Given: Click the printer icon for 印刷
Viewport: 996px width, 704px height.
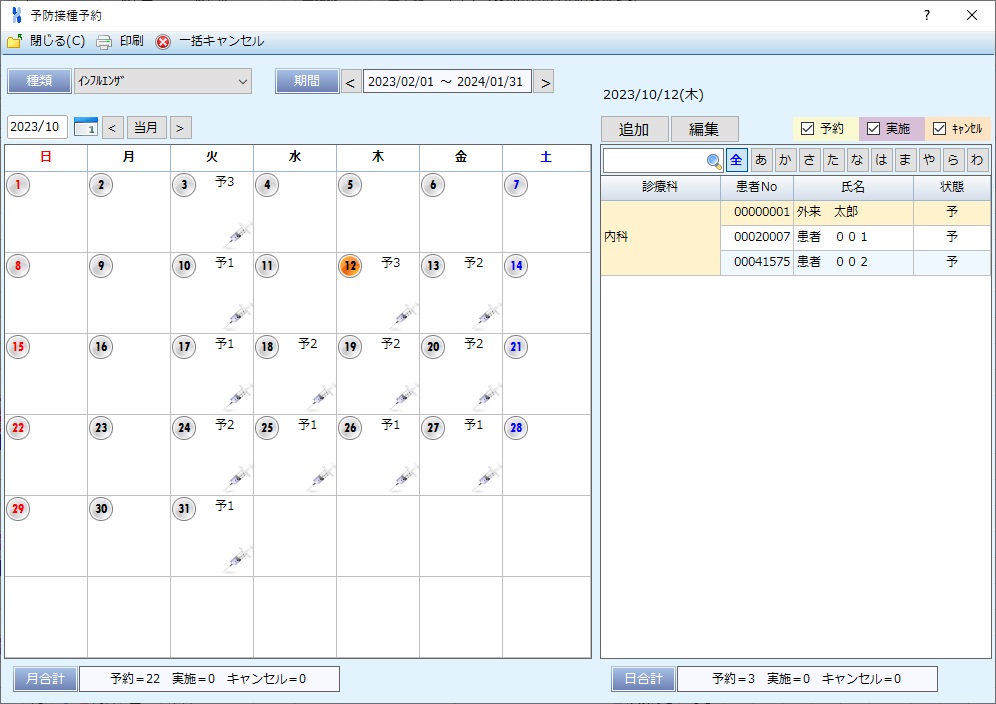Looking at the screenshot, I should pos(103,42).
